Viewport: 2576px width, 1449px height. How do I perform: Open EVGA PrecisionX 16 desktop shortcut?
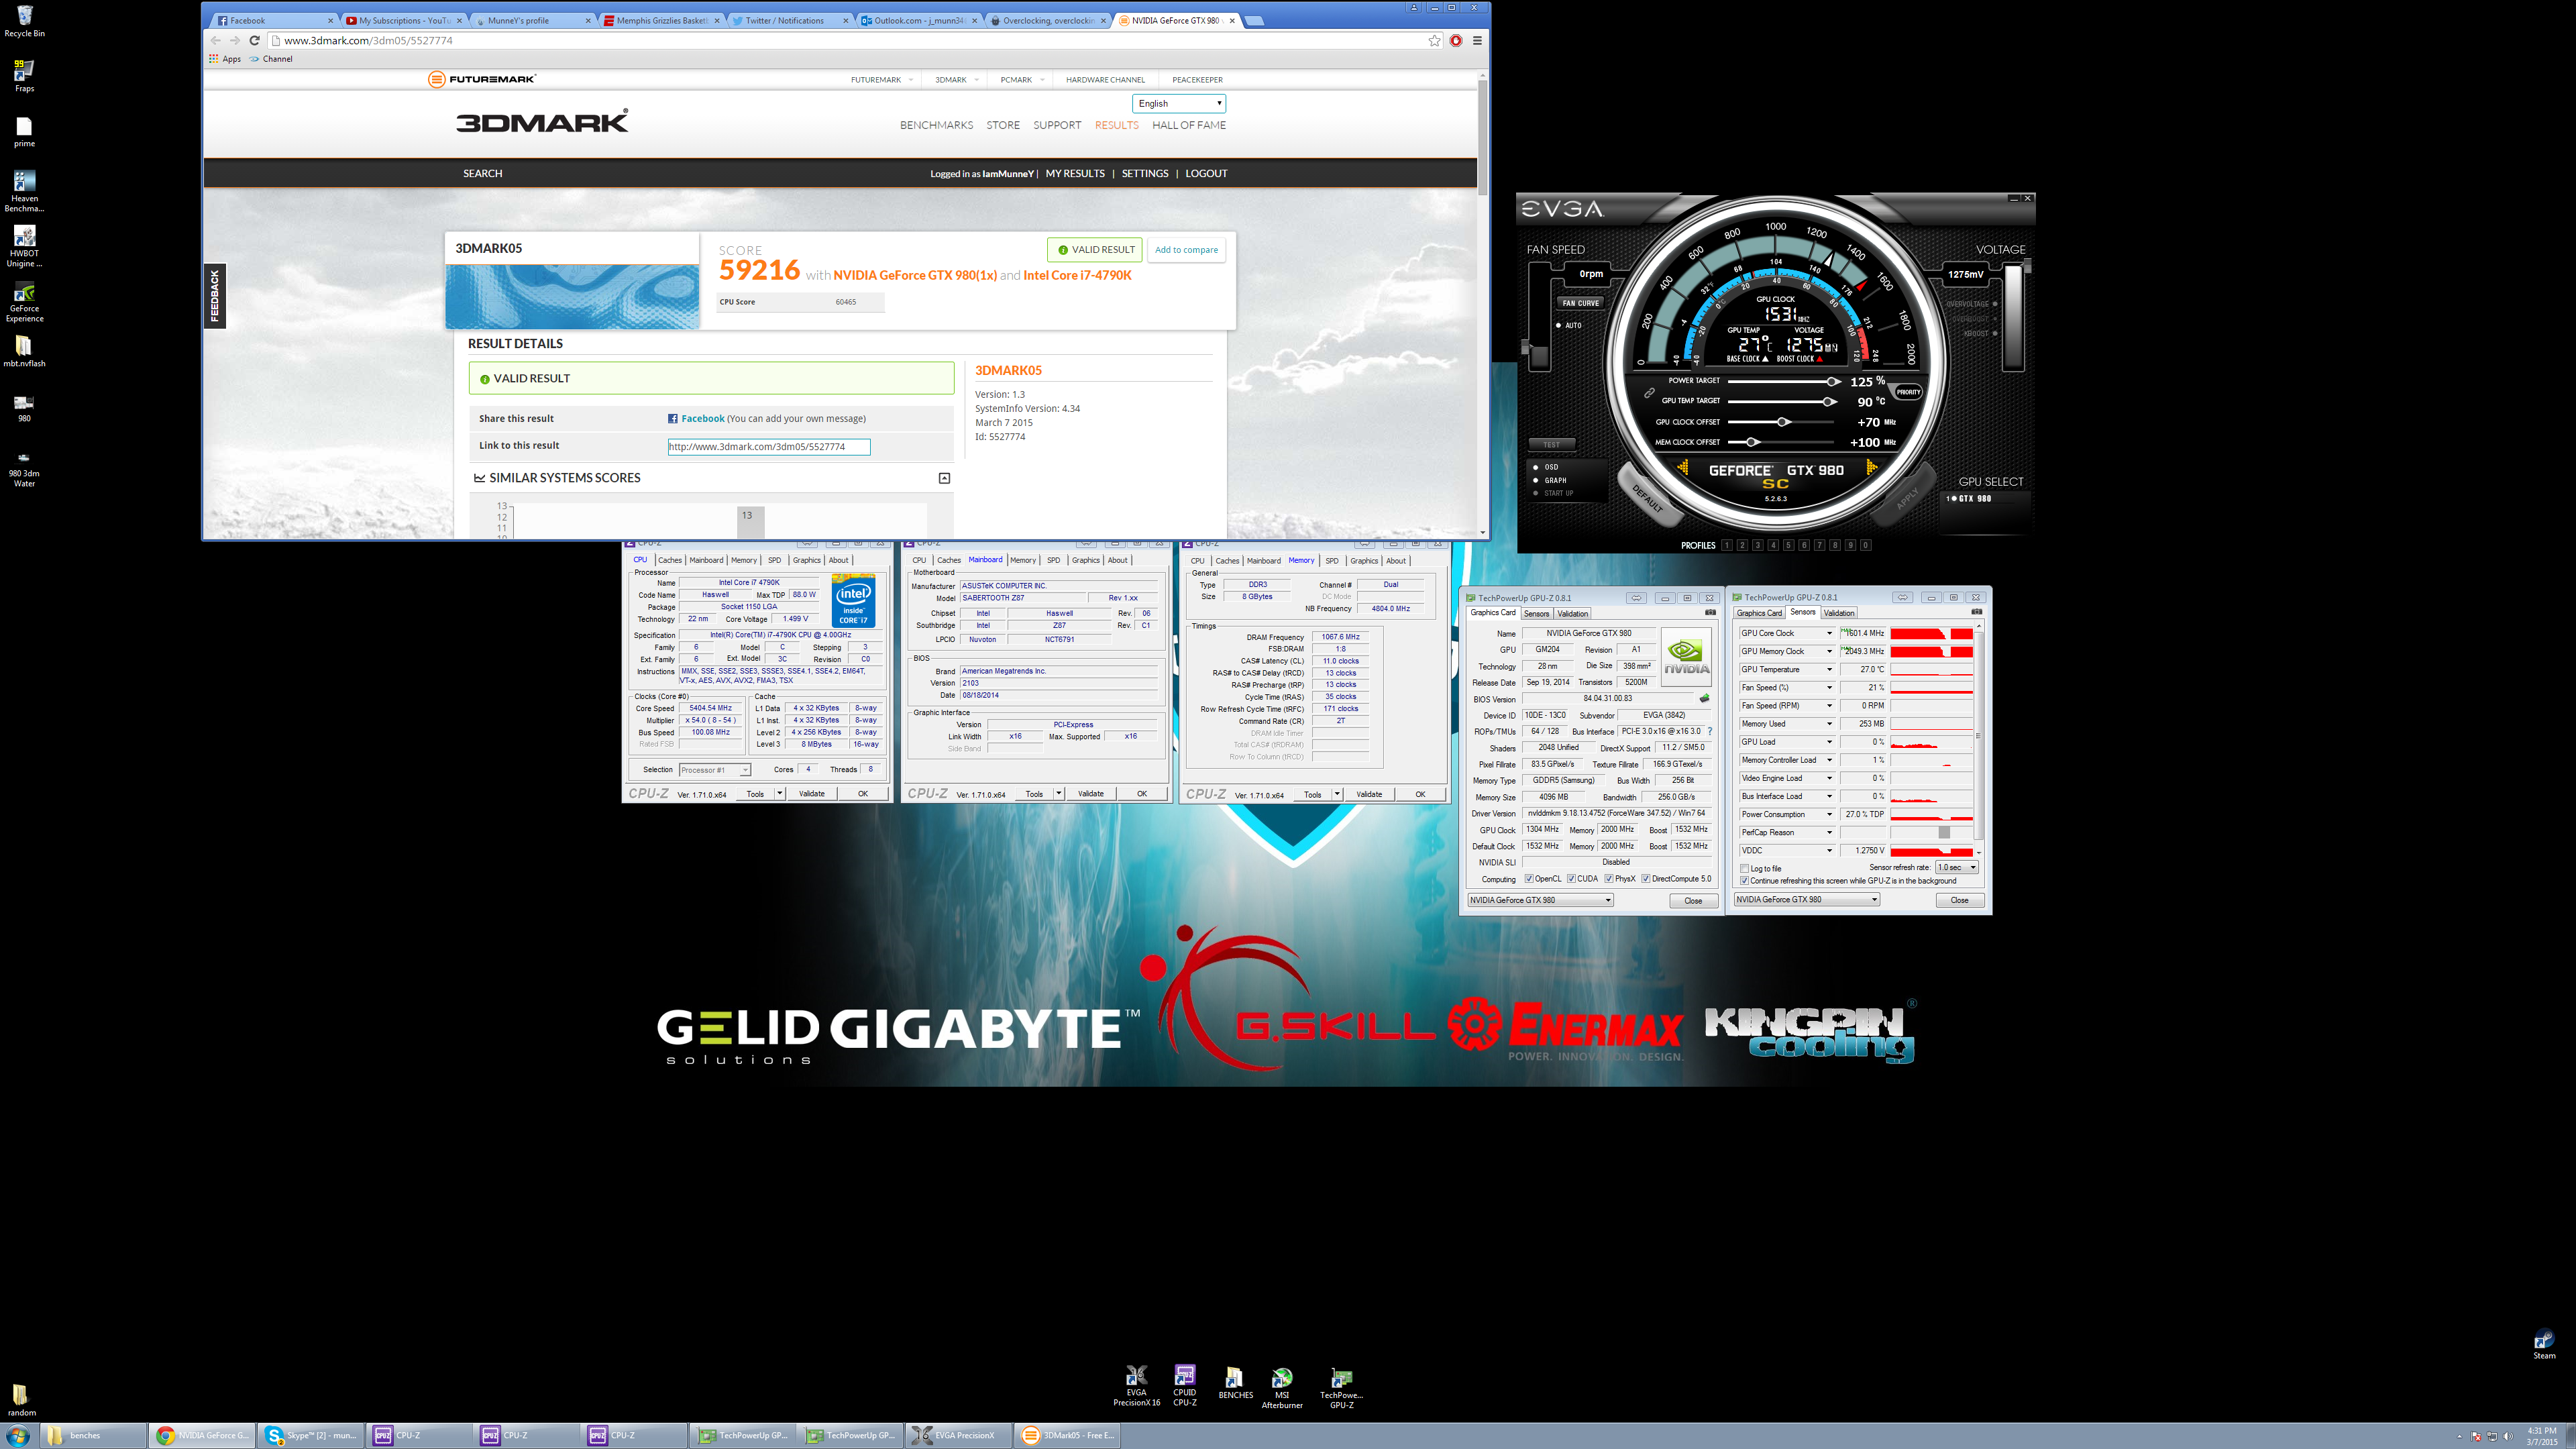(1136, 1385)
